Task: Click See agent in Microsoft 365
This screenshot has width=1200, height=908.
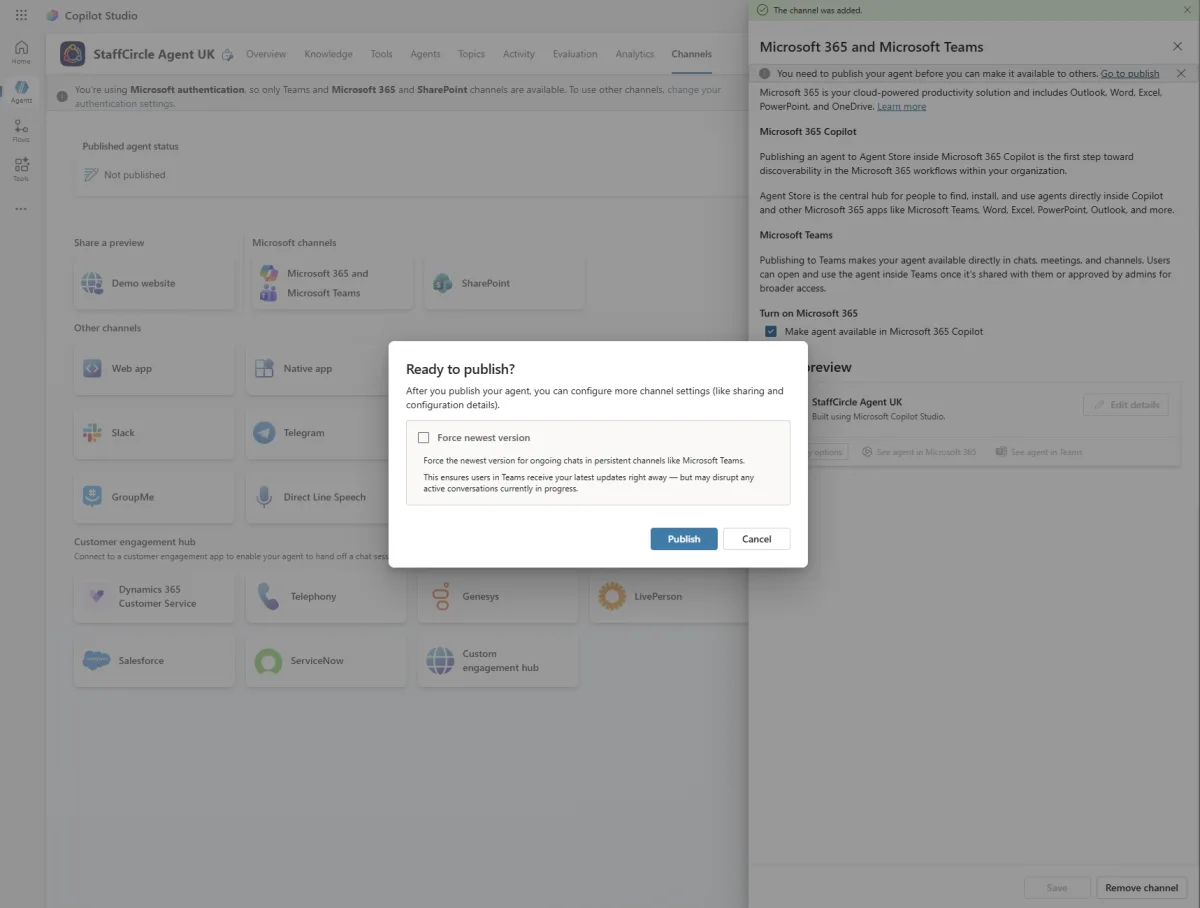Action: click(x=919, y=452)
